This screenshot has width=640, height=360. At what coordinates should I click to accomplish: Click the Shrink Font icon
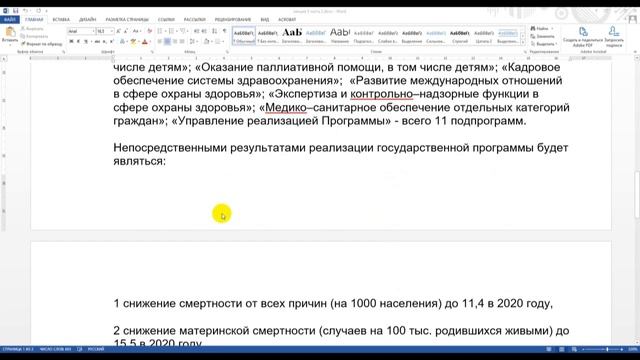pyautogui.click(x=126, y=31)
